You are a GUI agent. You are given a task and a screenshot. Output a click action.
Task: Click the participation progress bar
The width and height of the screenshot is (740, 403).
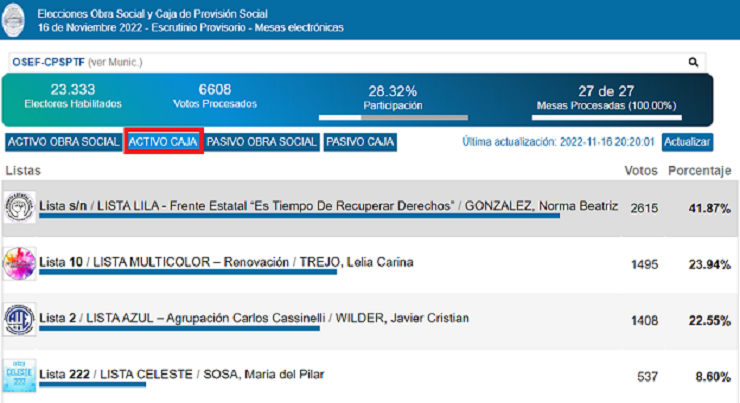pos(395,117)
